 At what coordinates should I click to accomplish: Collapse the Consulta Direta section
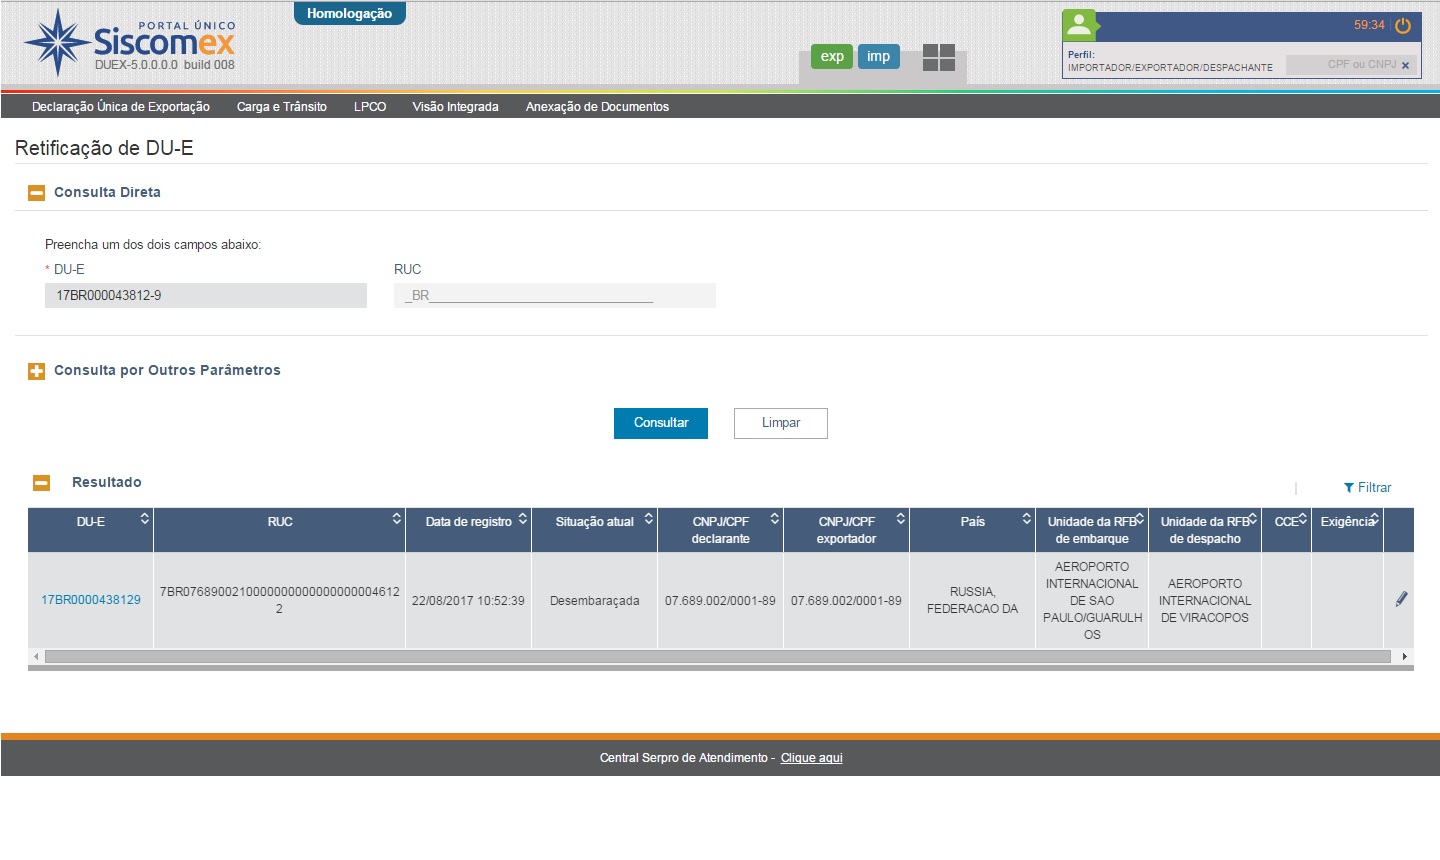(36, 193)
